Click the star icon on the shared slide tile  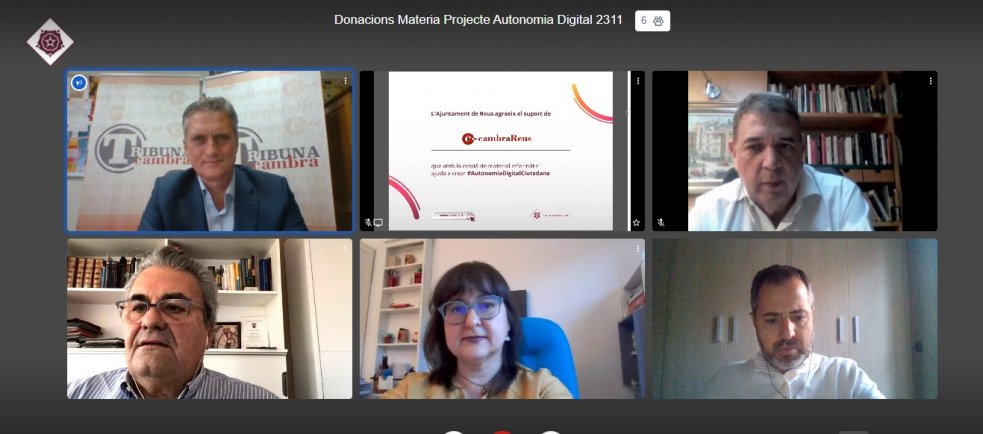click(636, 222)
